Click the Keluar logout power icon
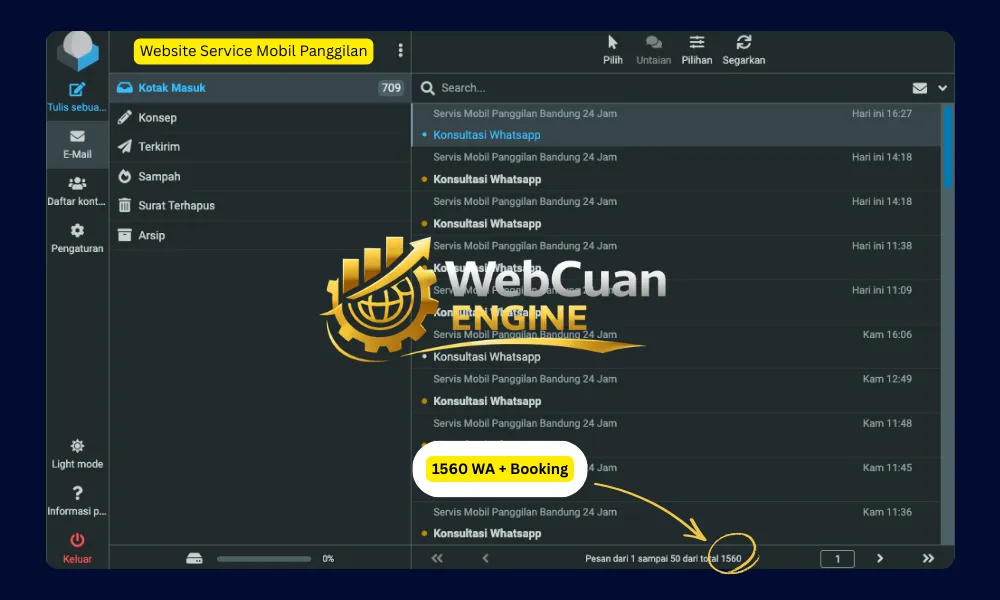 coord(77,541)
